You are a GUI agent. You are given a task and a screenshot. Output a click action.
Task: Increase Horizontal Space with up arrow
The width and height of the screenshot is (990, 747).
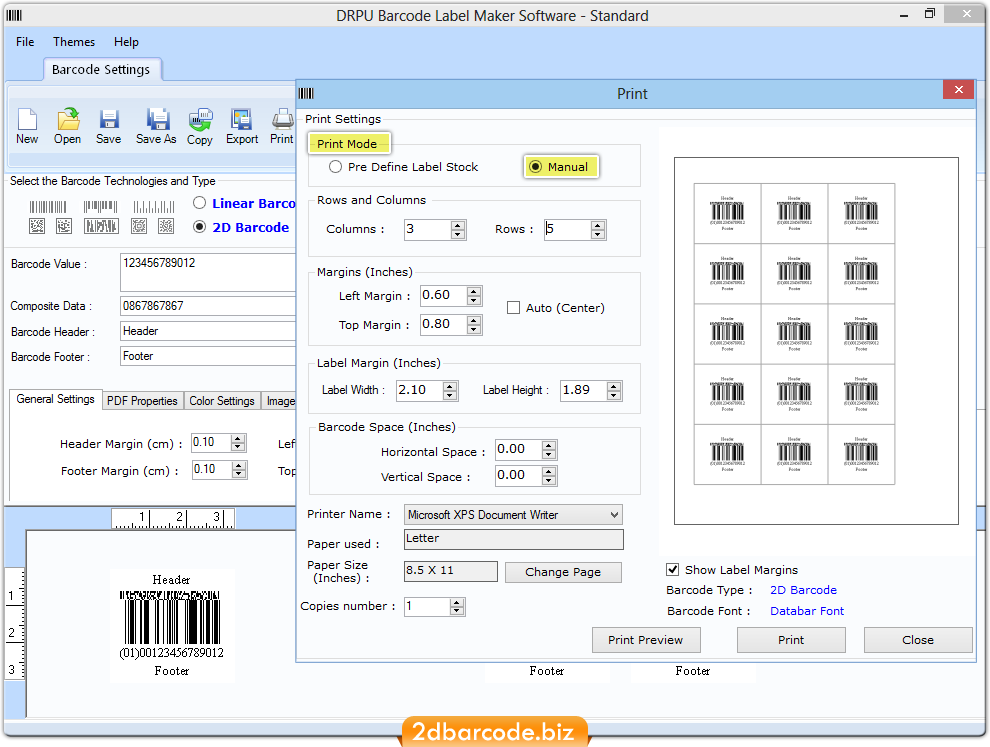(549, 445)
